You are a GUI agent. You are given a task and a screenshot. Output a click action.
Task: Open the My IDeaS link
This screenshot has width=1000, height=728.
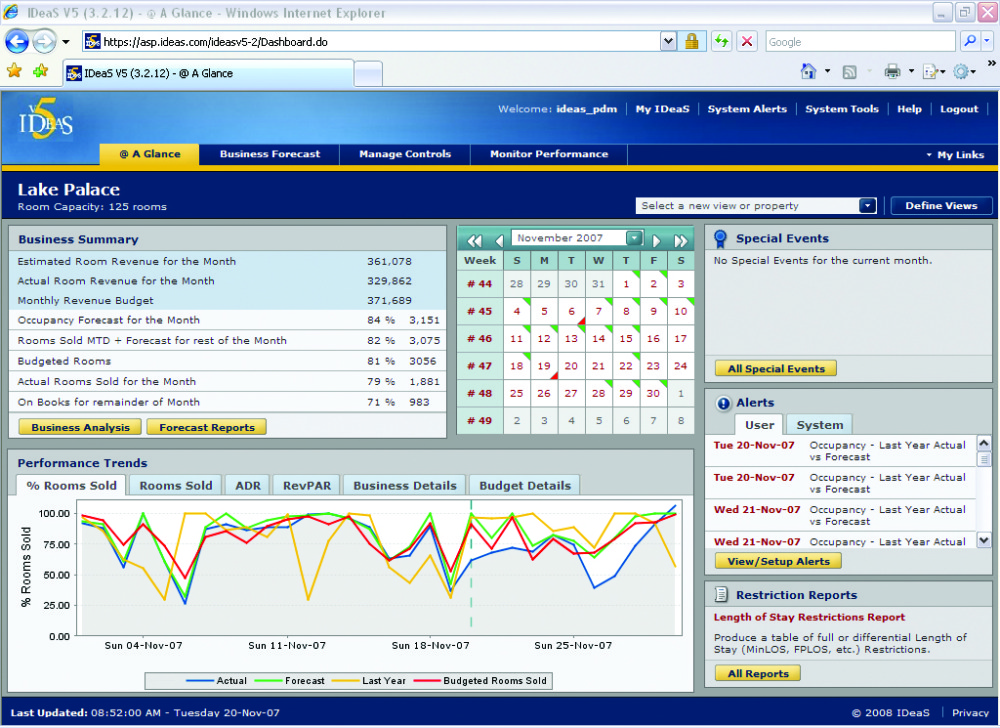[x=662, y=109]
